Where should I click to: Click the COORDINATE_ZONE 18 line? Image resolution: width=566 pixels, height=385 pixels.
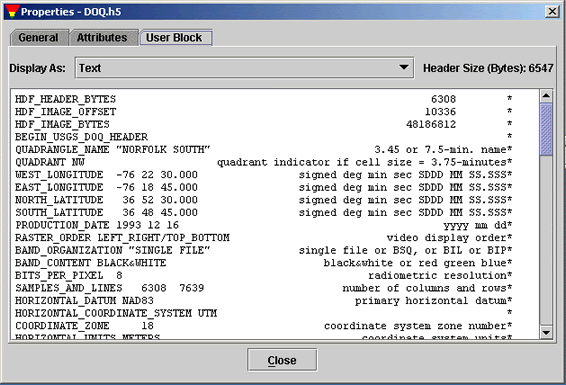click(264, 325)
